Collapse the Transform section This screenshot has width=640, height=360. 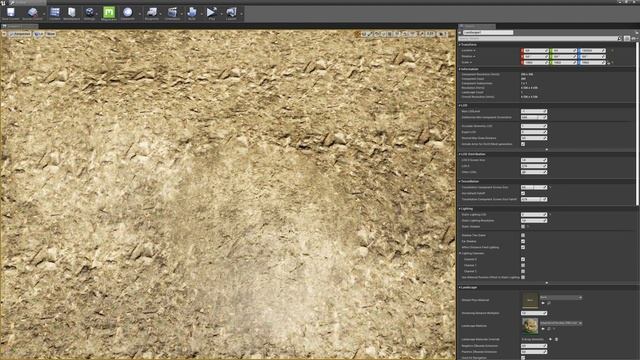click(x=460, y=44)
